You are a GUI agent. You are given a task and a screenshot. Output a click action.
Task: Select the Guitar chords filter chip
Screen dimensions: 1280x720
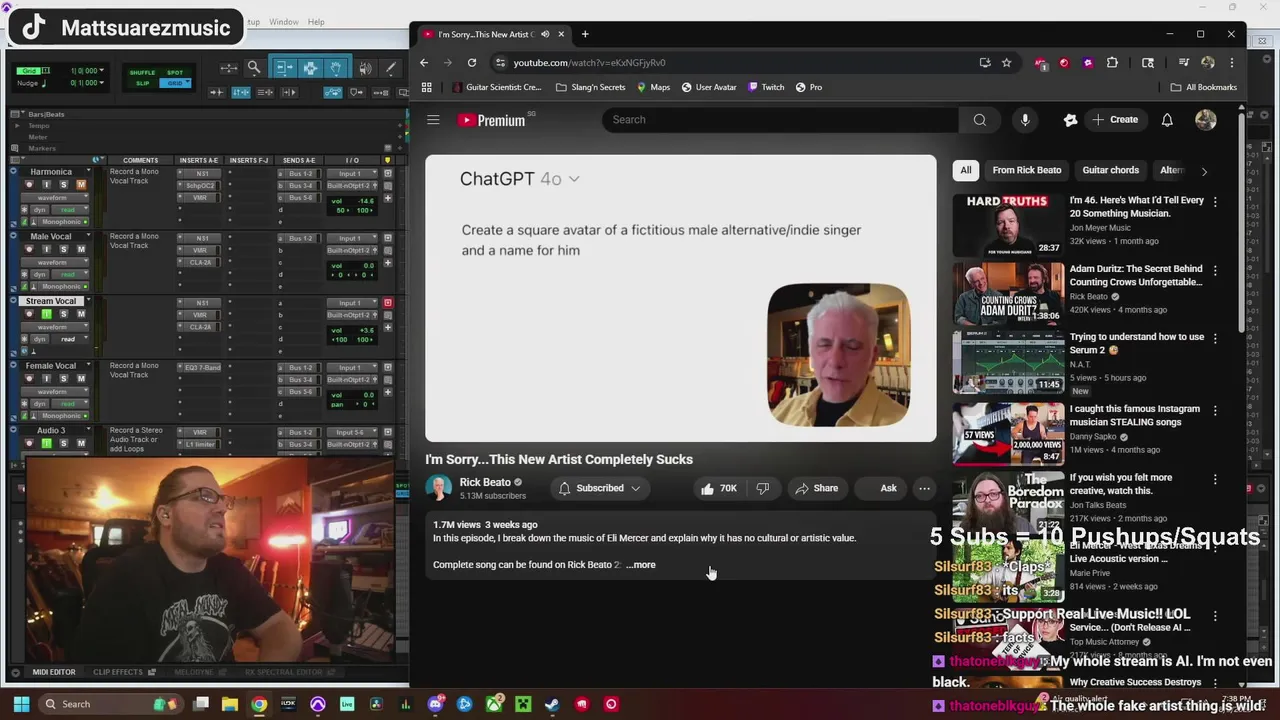[x=1110, y=170]
